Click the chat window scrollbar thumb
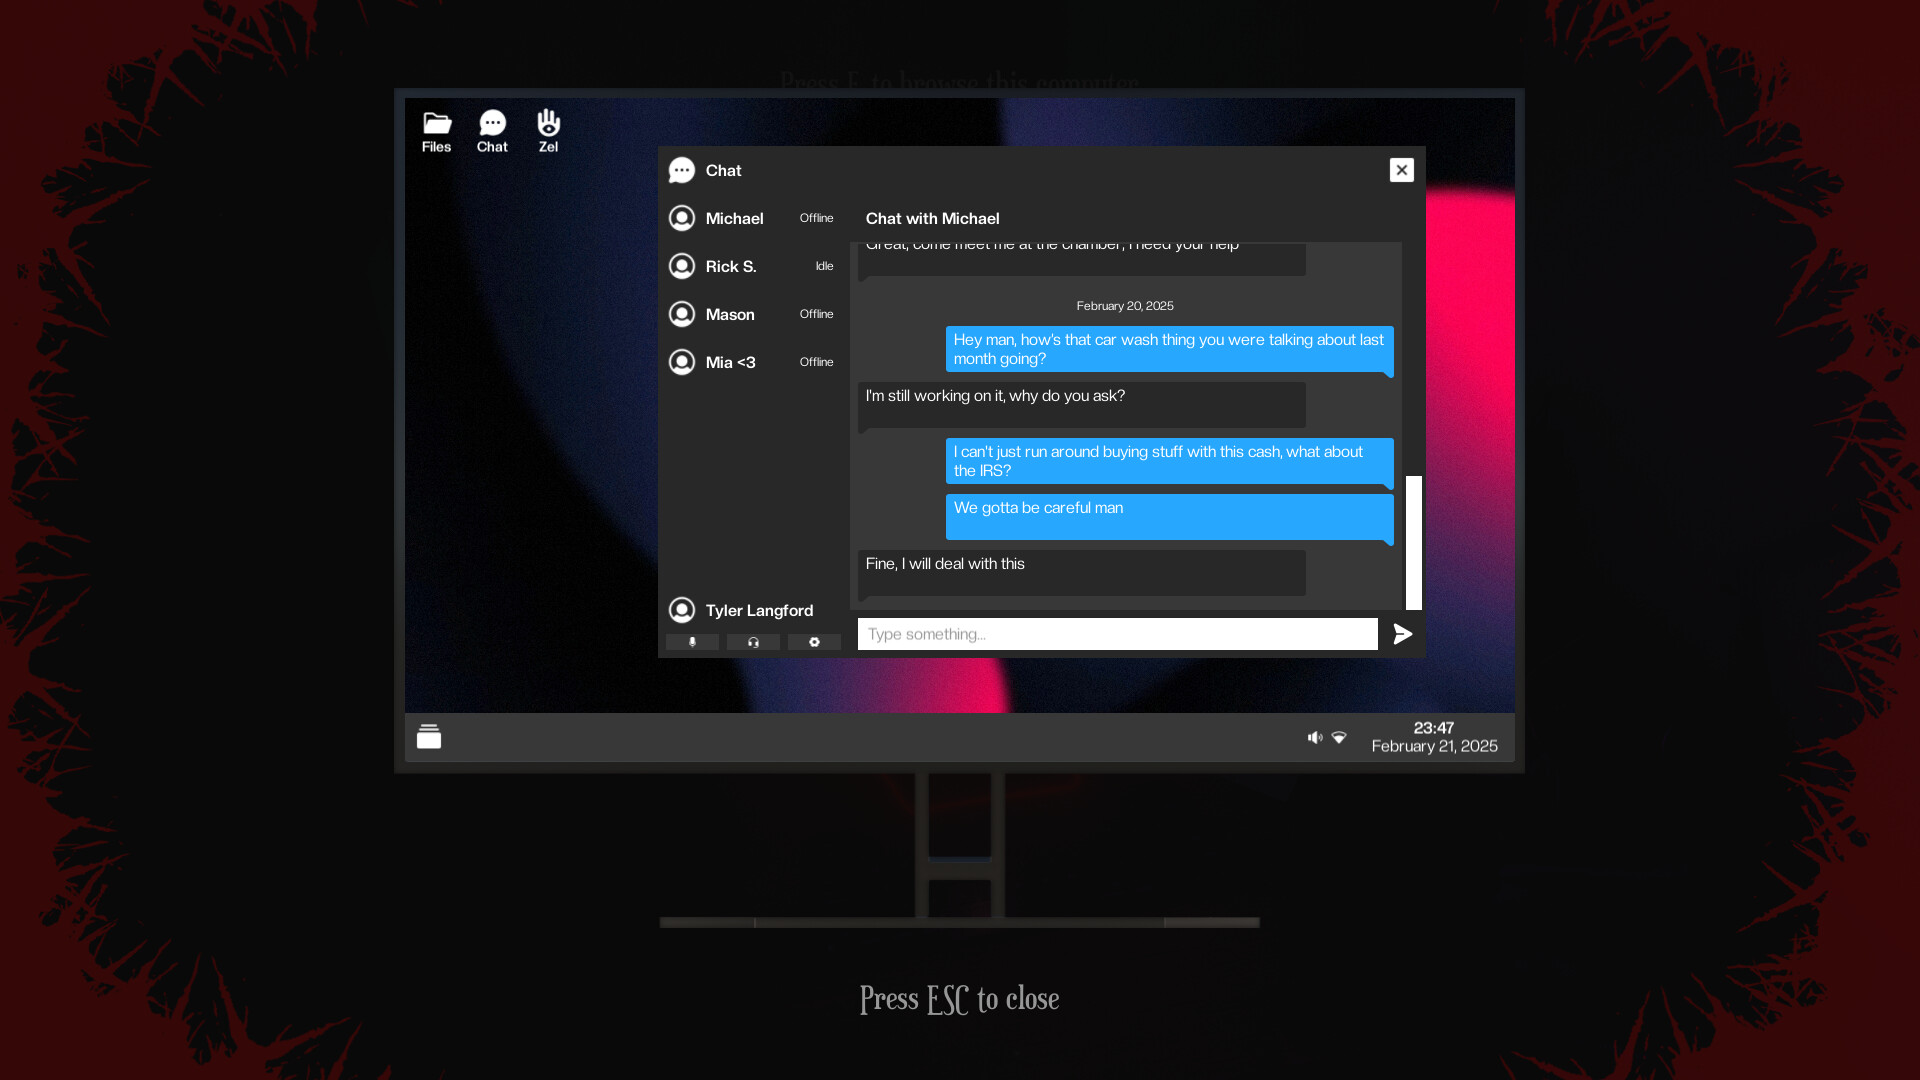Screen dimensions: 1920x1080 (1413, 542)
